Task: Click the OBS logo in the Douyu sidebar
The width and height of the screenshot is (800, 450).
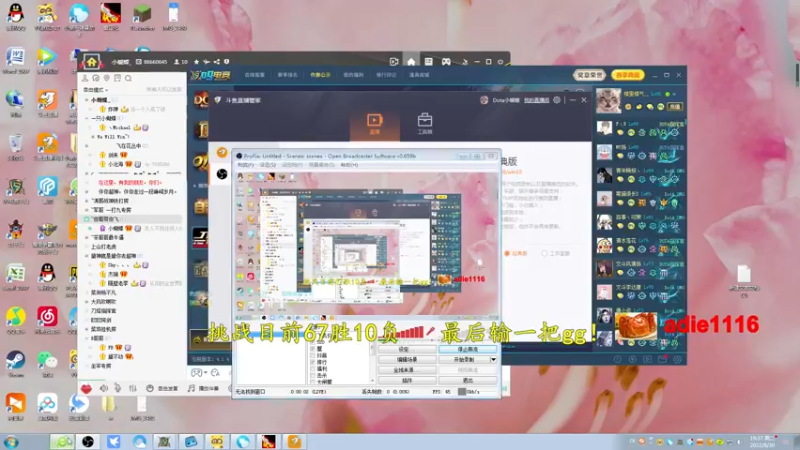Action: pos(222,174)
